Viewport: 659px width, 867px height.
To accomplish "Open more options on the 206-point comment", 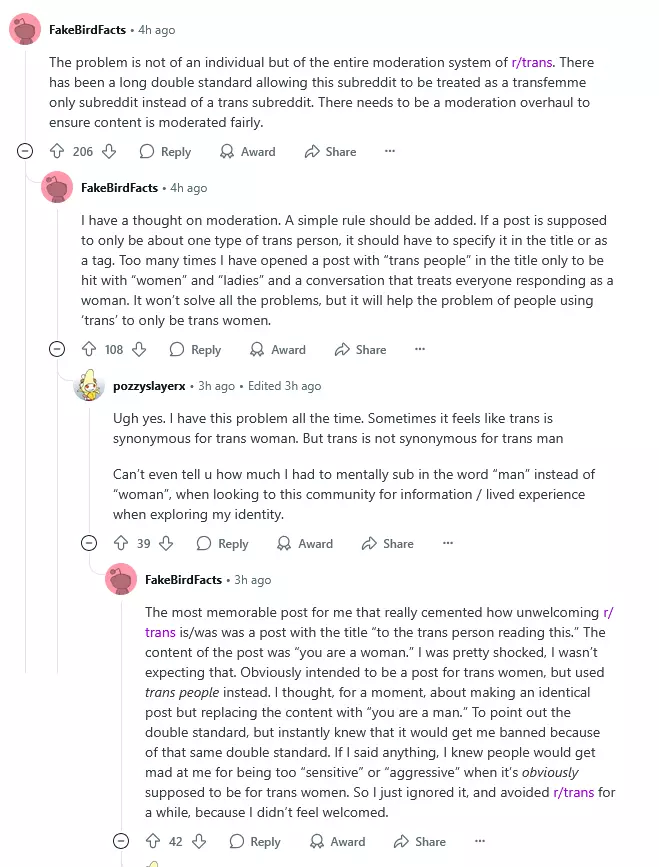I will point(390,152).
